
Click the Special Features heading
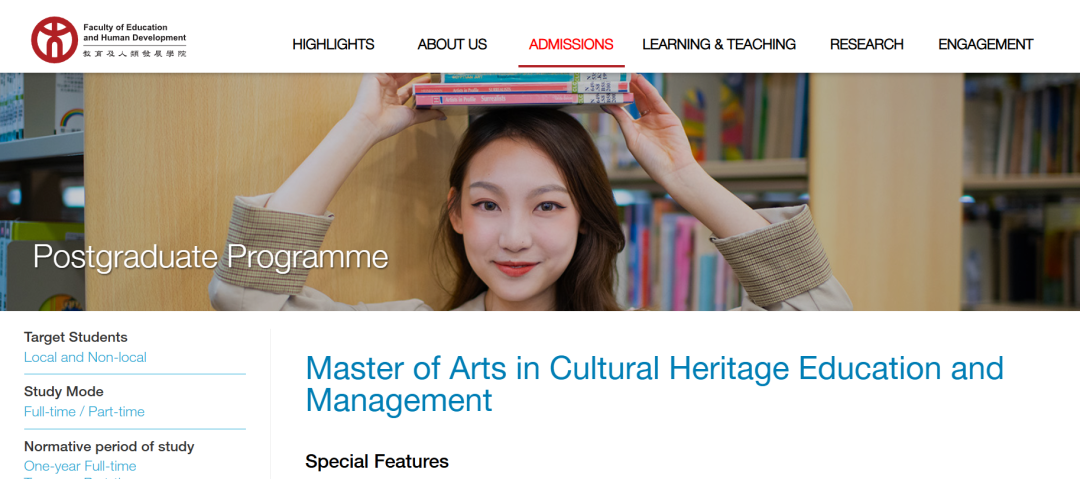(x=377, y=461)
